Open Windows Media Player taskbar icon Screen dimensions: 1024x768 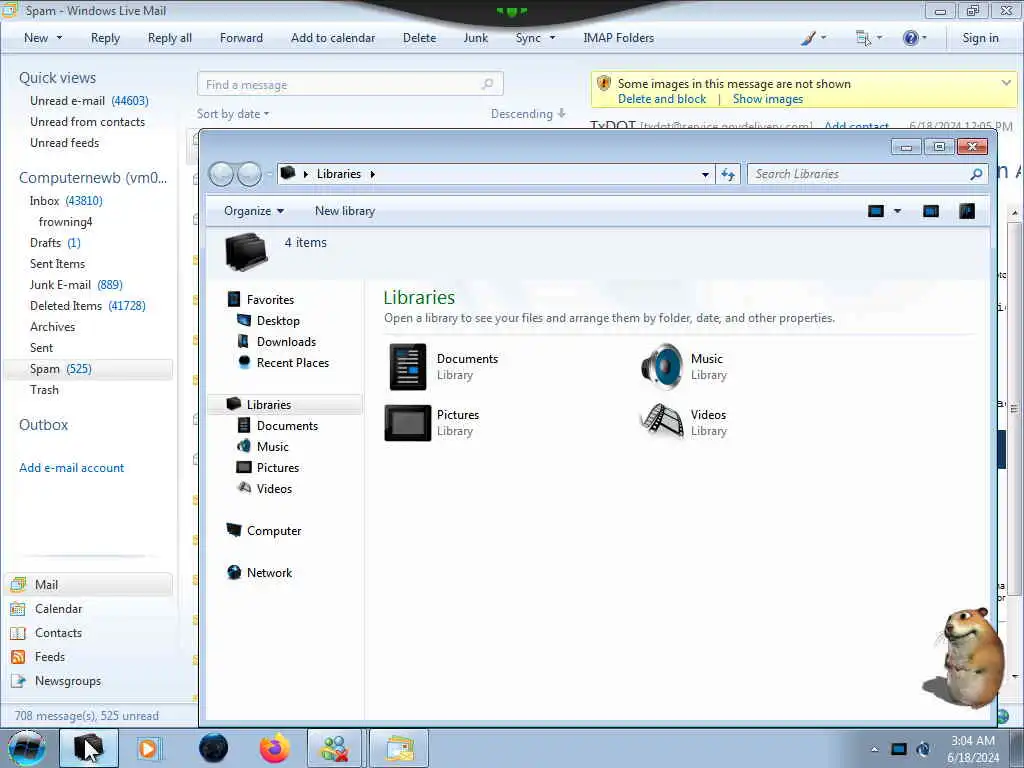(x=149, y=748)
